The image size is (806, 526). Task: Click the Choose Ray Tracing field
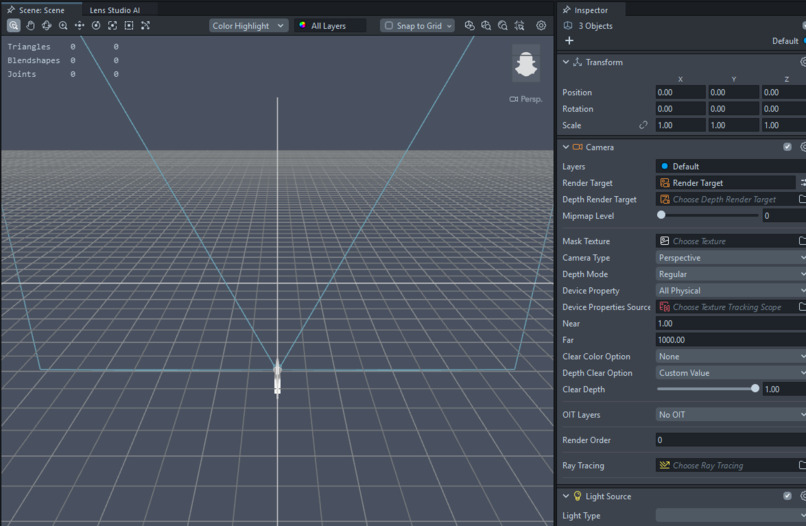click(x=726, y=465)
